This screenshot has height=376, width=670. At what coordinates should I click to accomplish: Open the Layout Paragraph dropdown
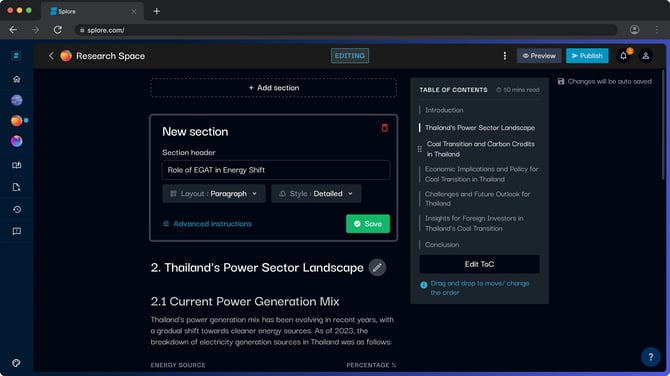click(x=214, y=194)
